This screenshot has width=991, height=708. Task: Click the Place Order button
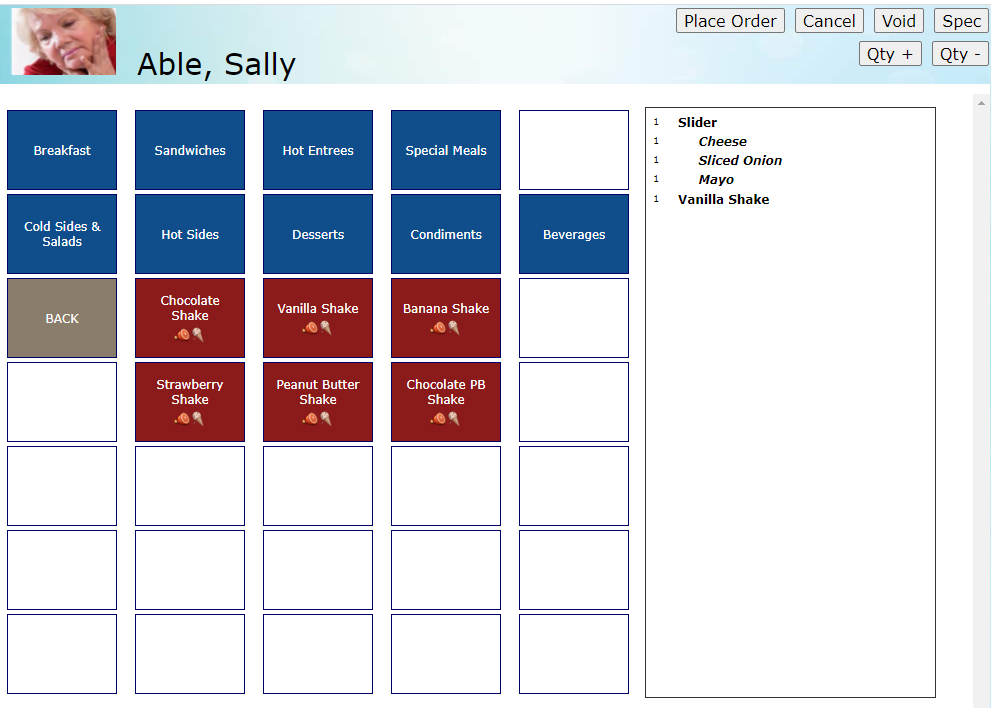(x=730, y=21)
